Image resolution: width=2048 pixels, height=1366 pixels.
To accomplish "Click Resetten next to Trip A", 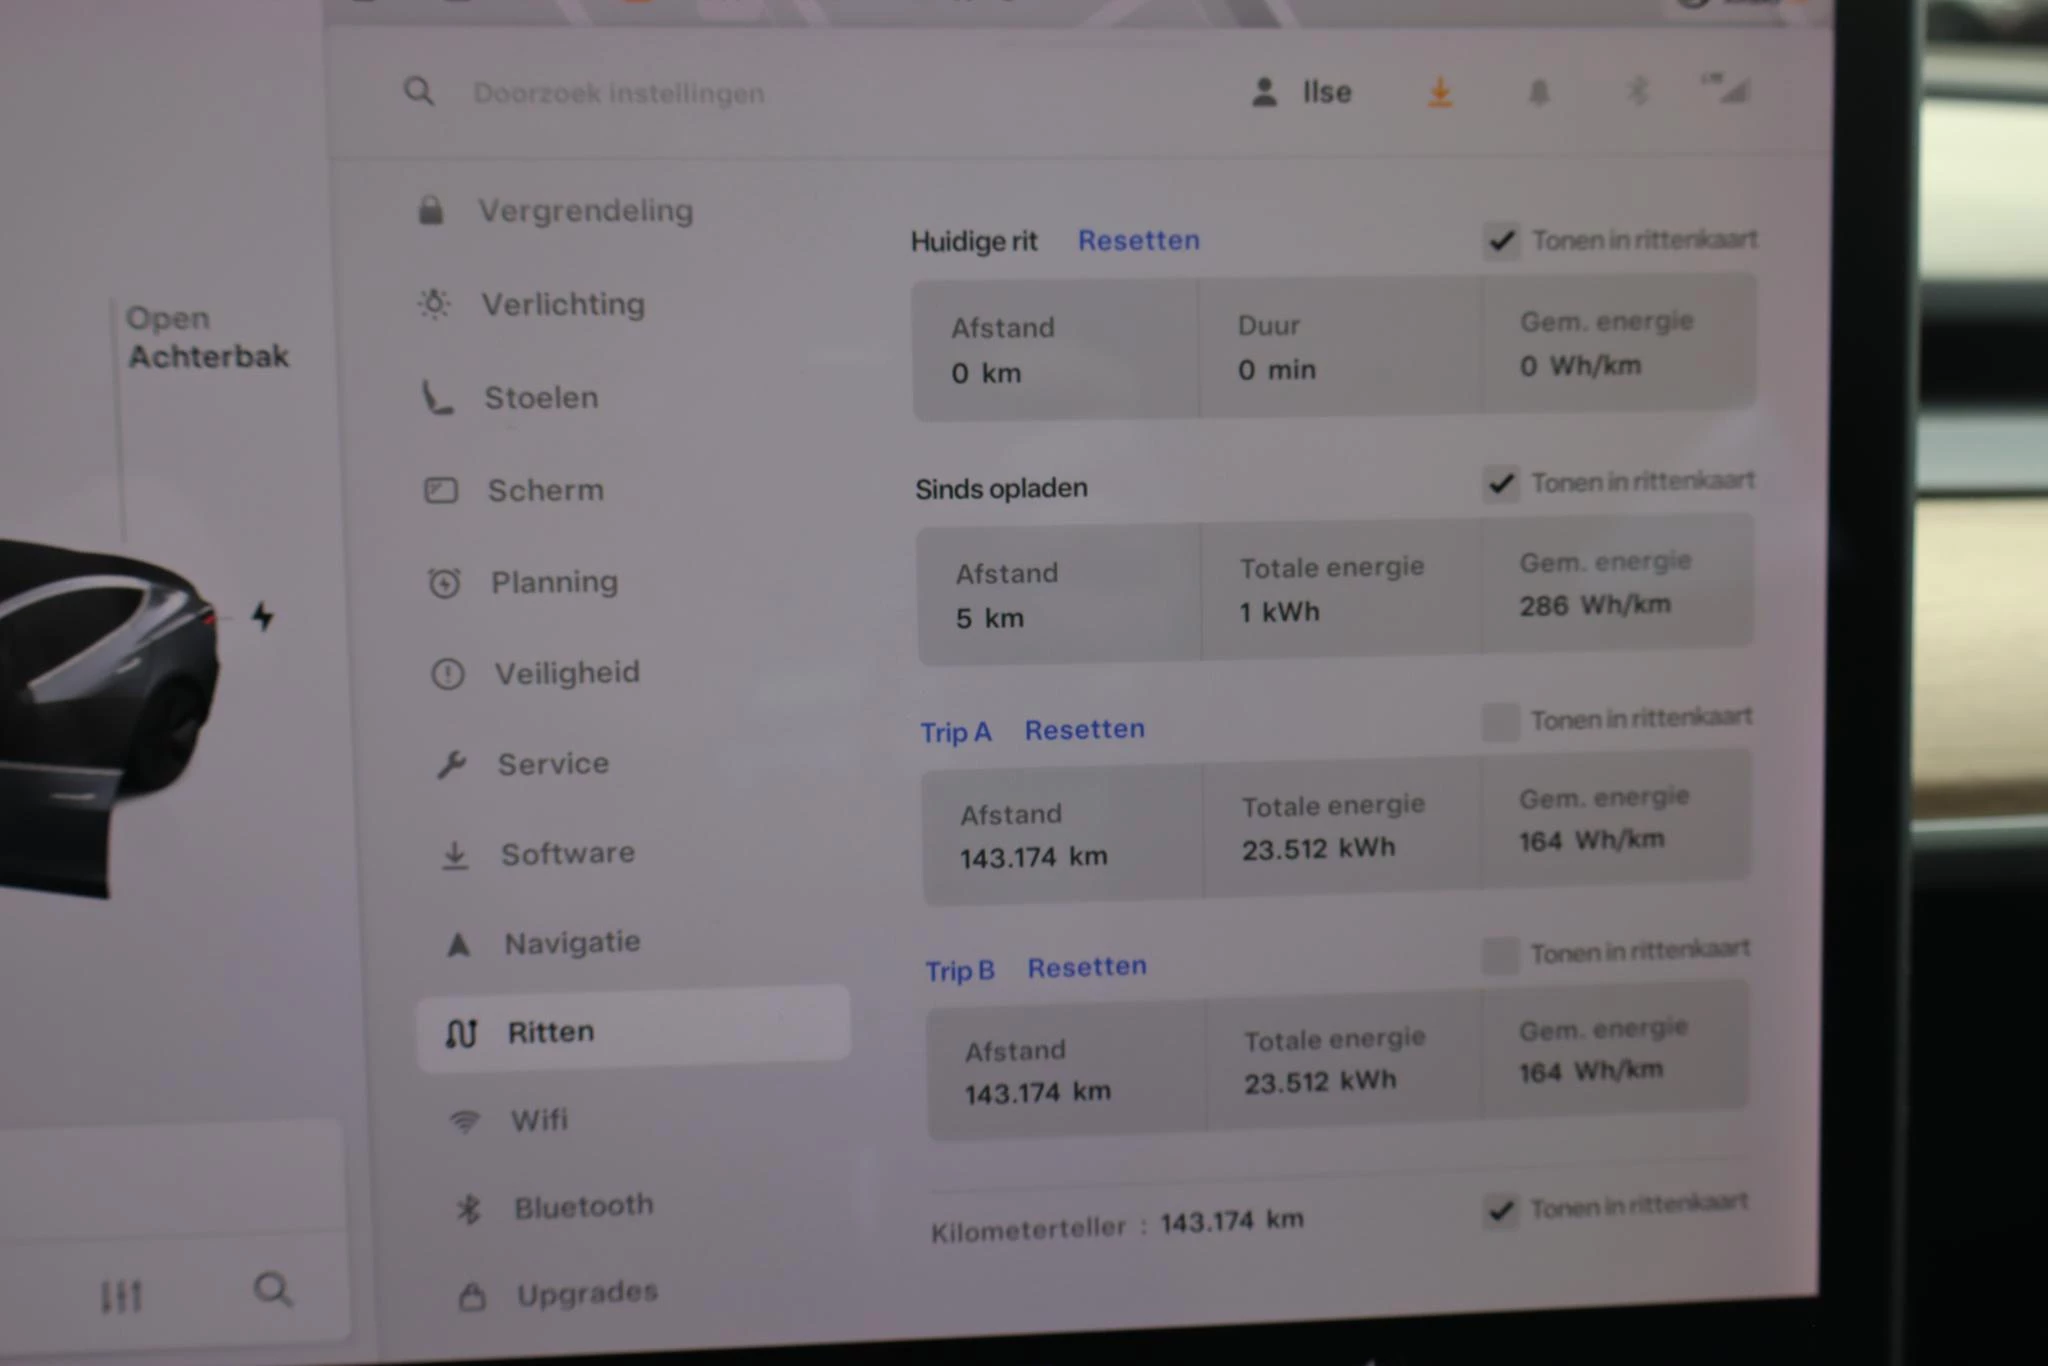I will (1086, 729).
